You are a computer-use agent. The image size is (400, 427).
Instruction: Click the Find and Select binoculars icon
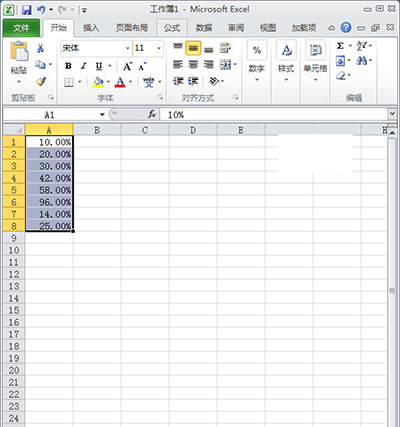[361, 61]
